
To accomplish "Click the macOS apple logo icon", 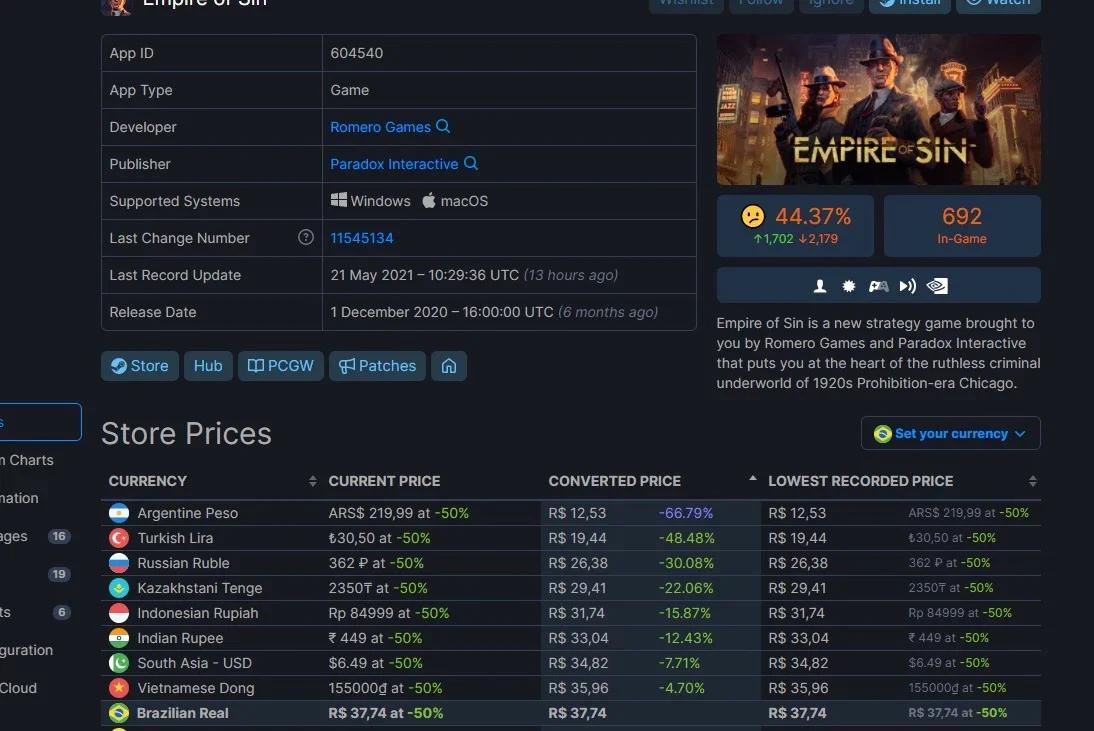I will click(428, 200).
